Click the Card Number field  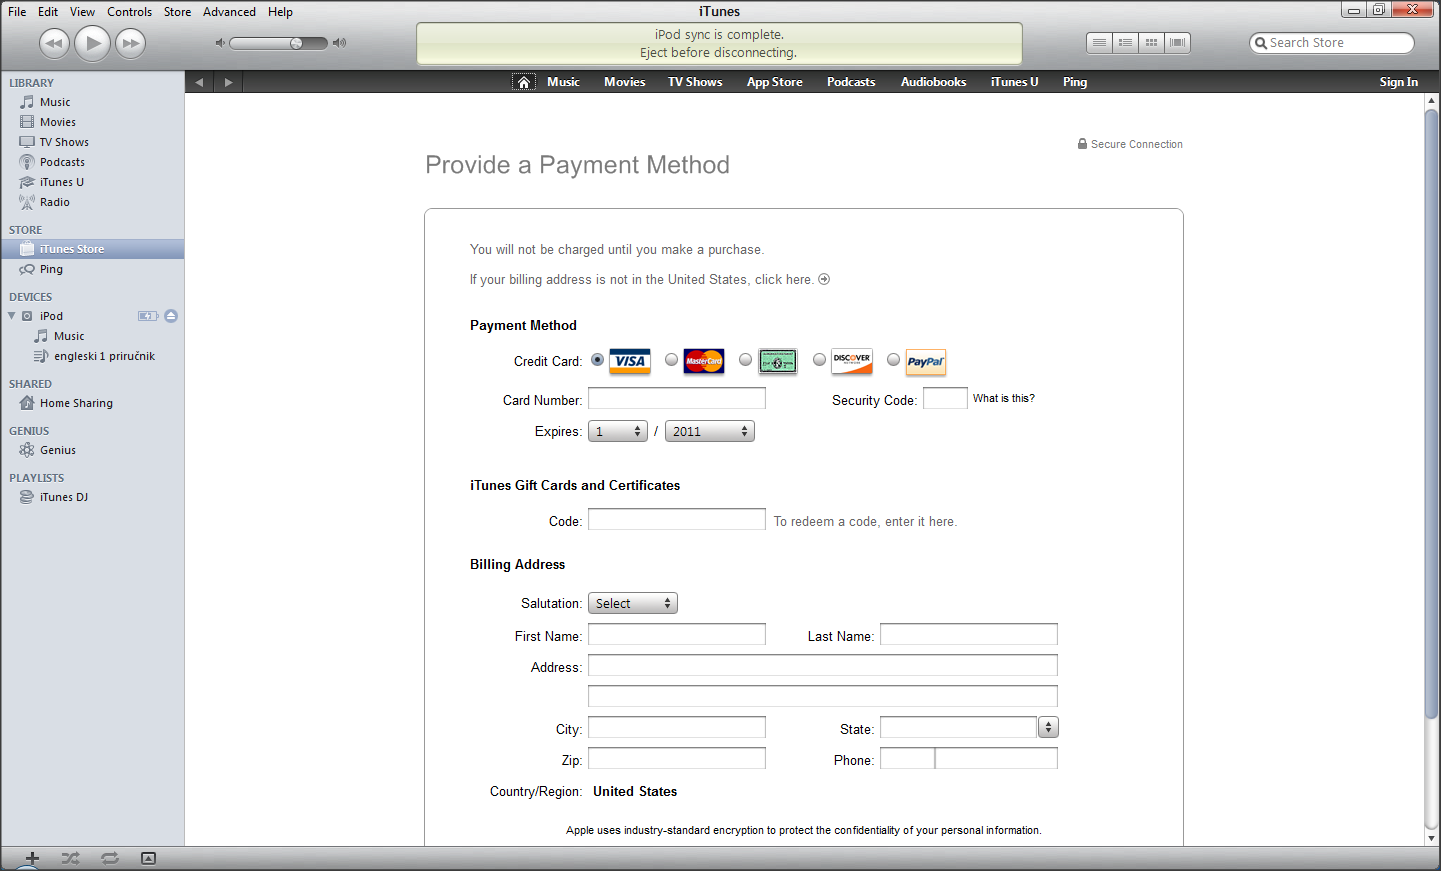point(677,399)
